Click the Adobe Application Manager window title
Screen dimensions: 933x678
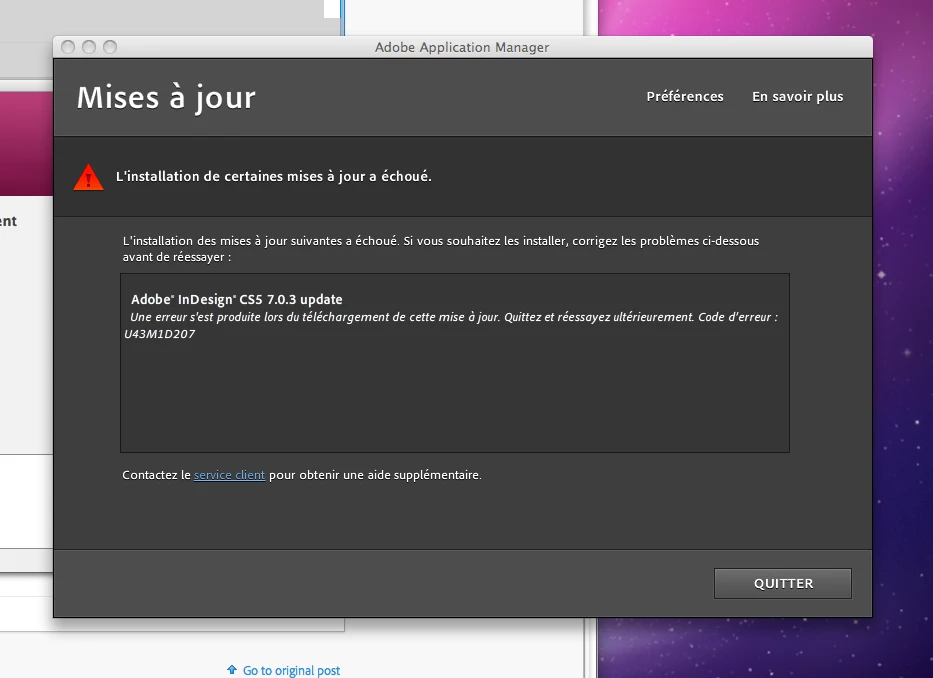[462, 47]
